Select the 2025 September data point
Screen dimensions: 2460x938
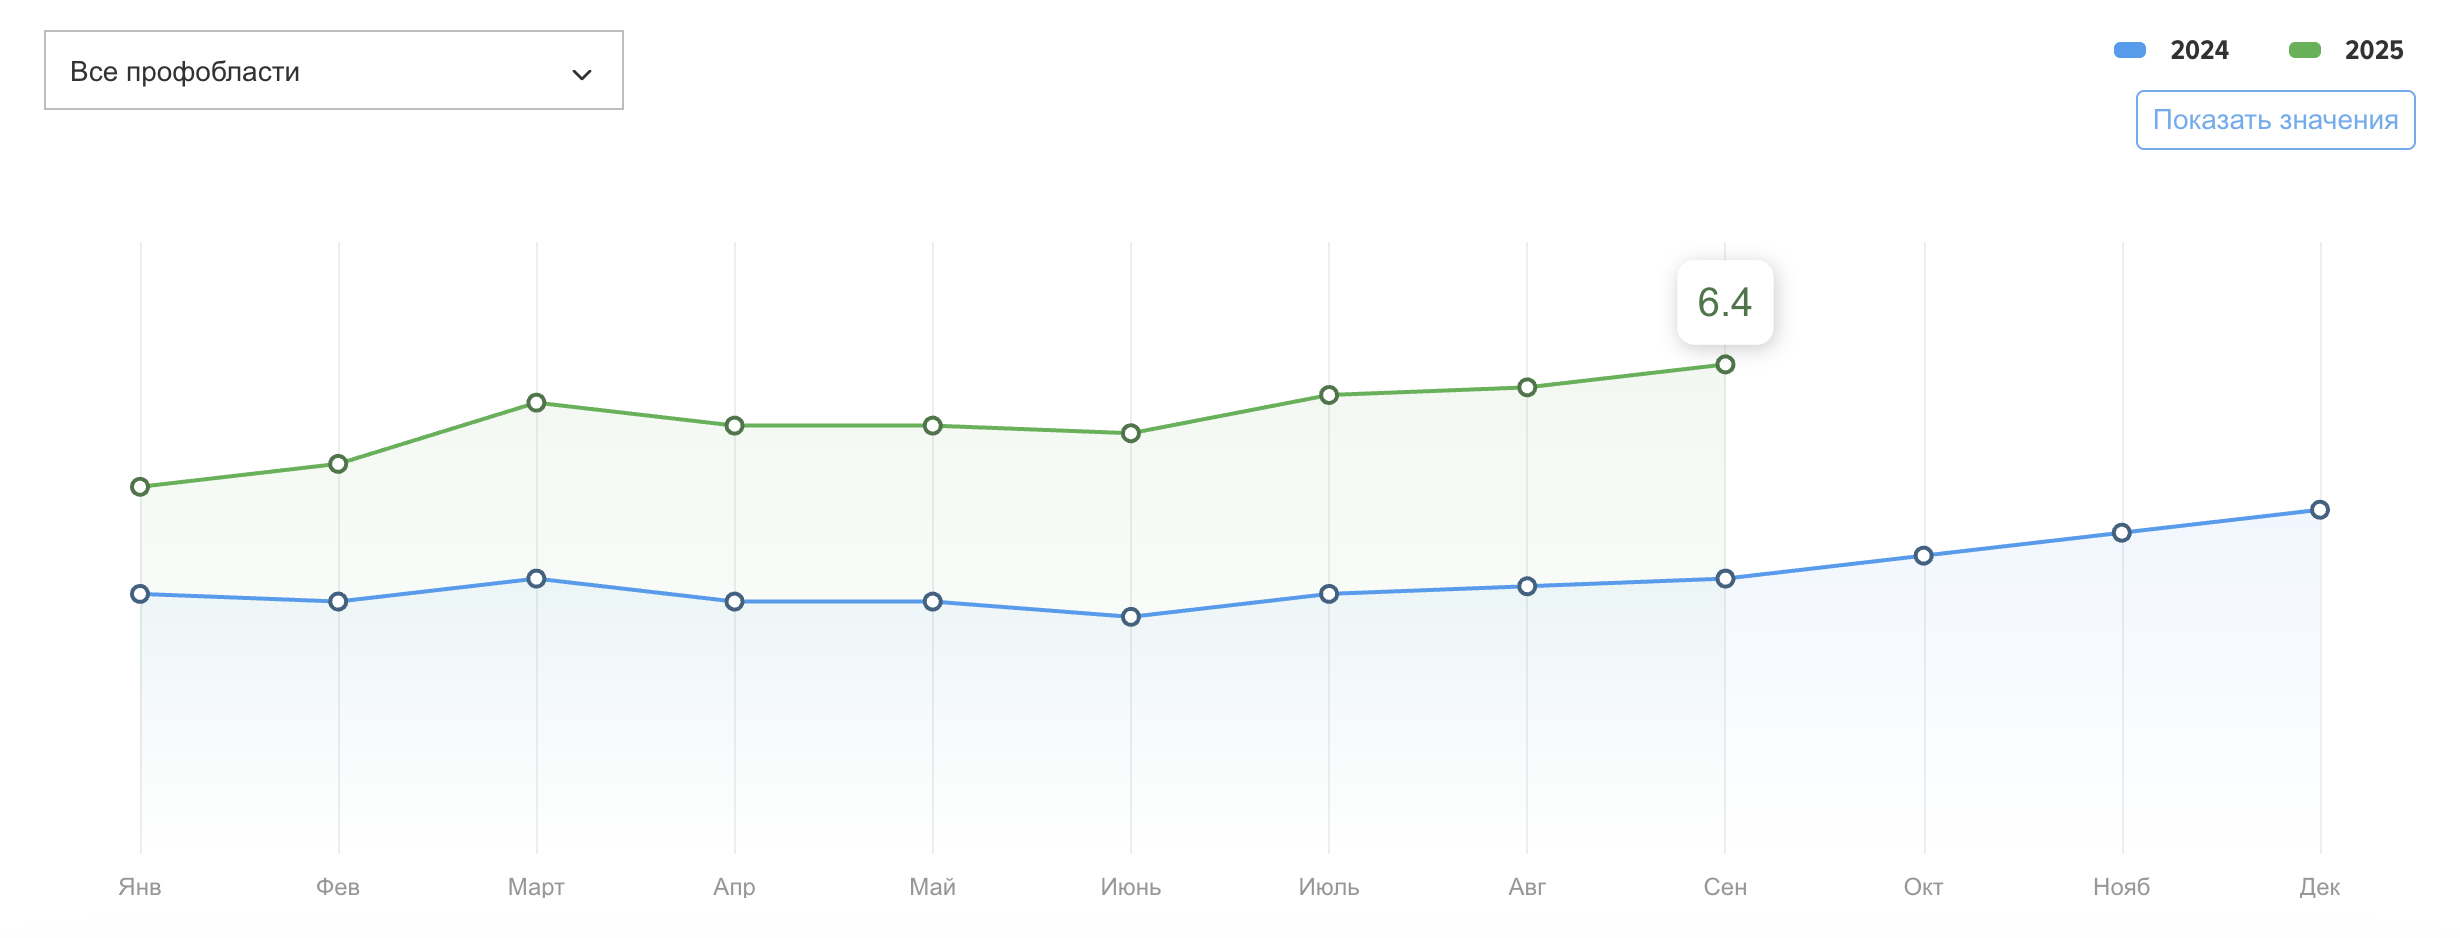[1725, 365]
